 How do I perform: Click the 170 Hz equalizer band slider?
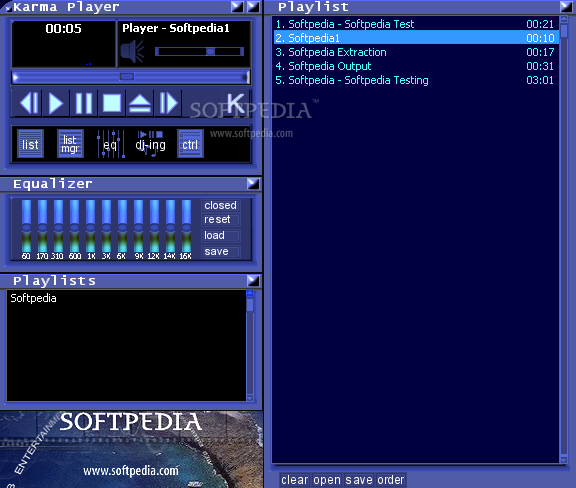[x=43, y=226]
